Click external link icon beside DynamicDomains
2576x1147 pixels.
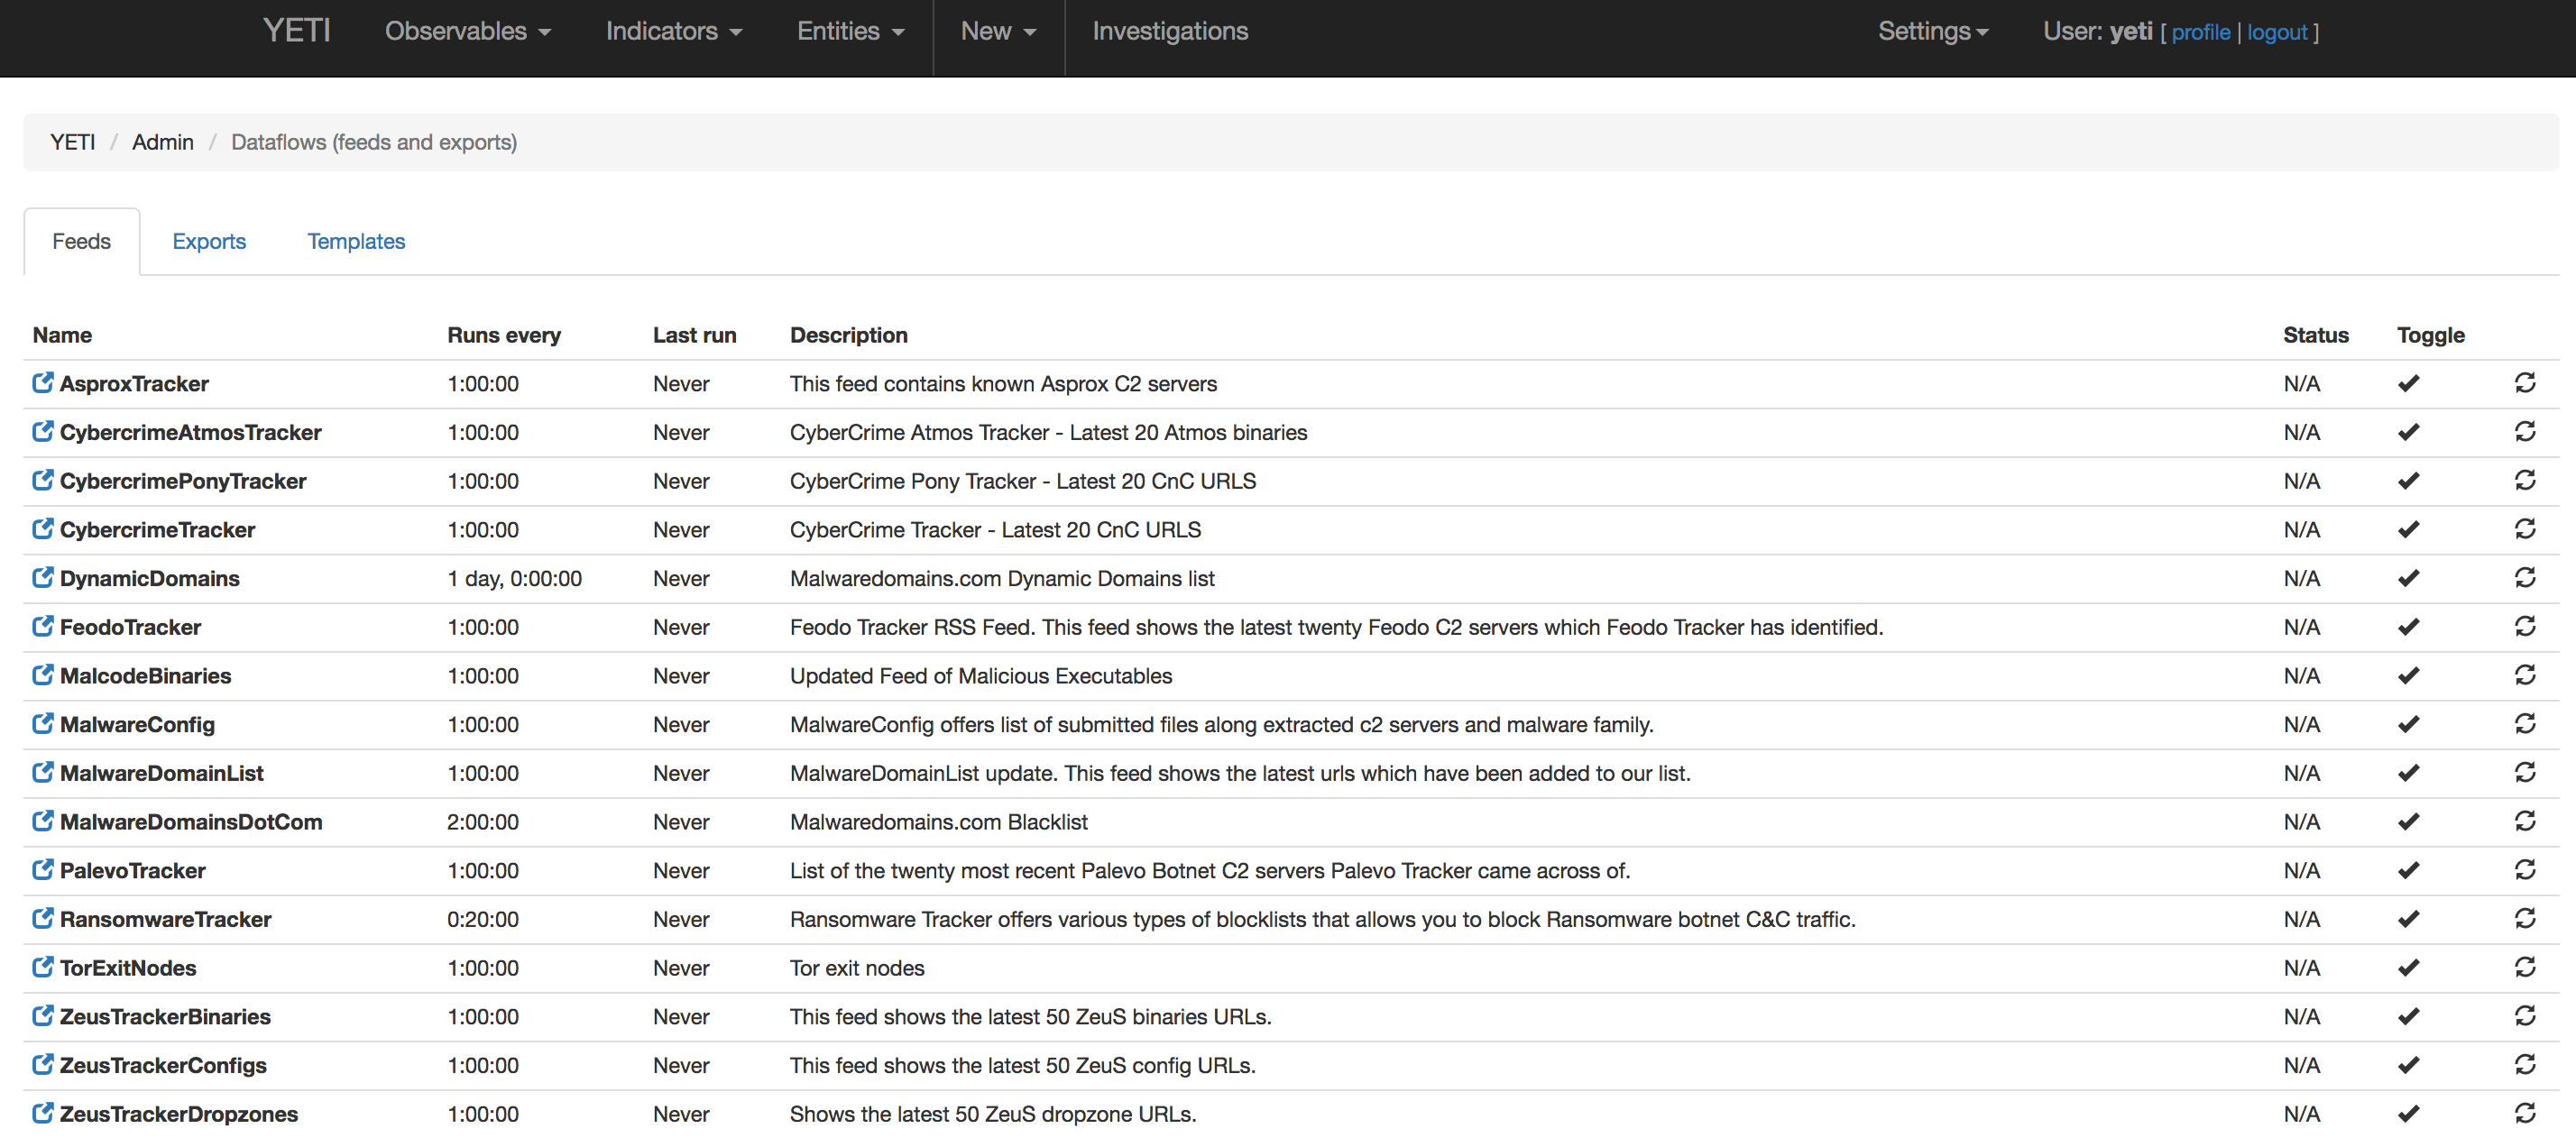tap(42, 577)
